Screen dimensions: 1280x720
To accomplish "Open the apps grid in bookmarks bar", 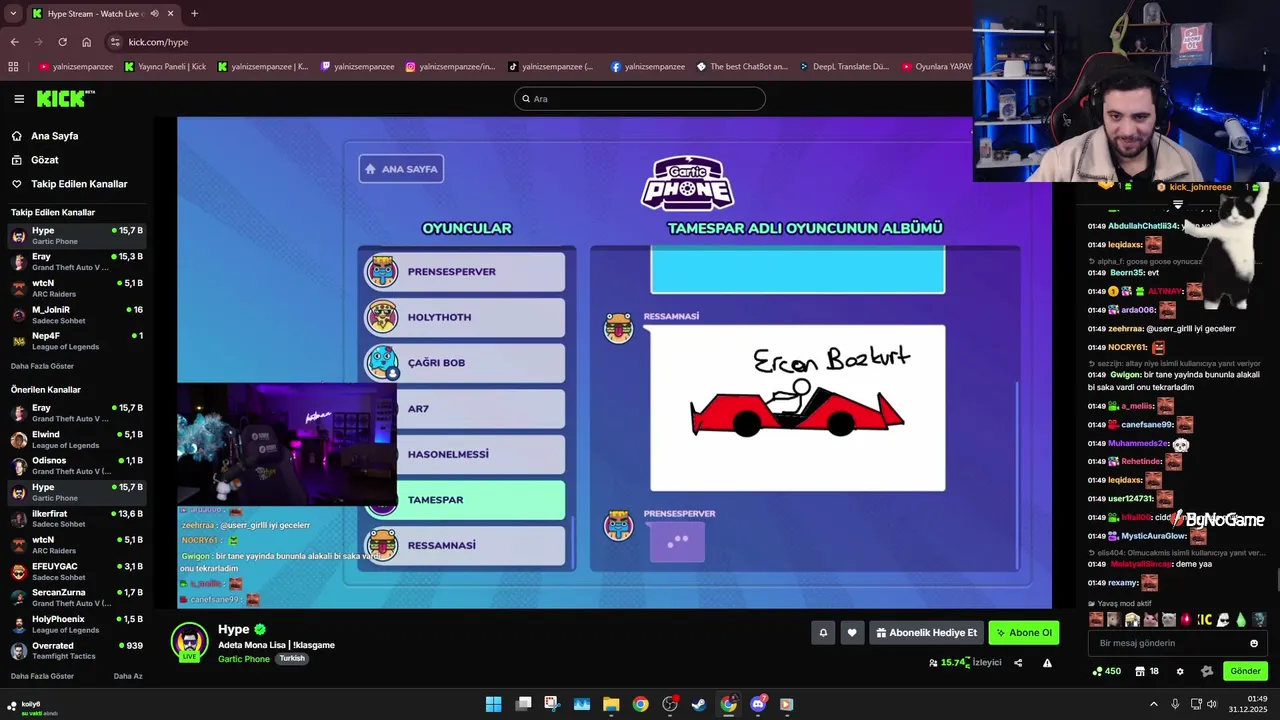I will (13, 67).
